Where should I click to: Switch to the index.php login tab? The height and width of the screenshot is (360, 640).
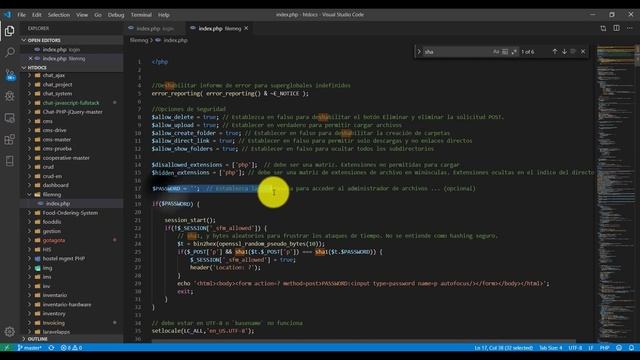coord(155,28)
